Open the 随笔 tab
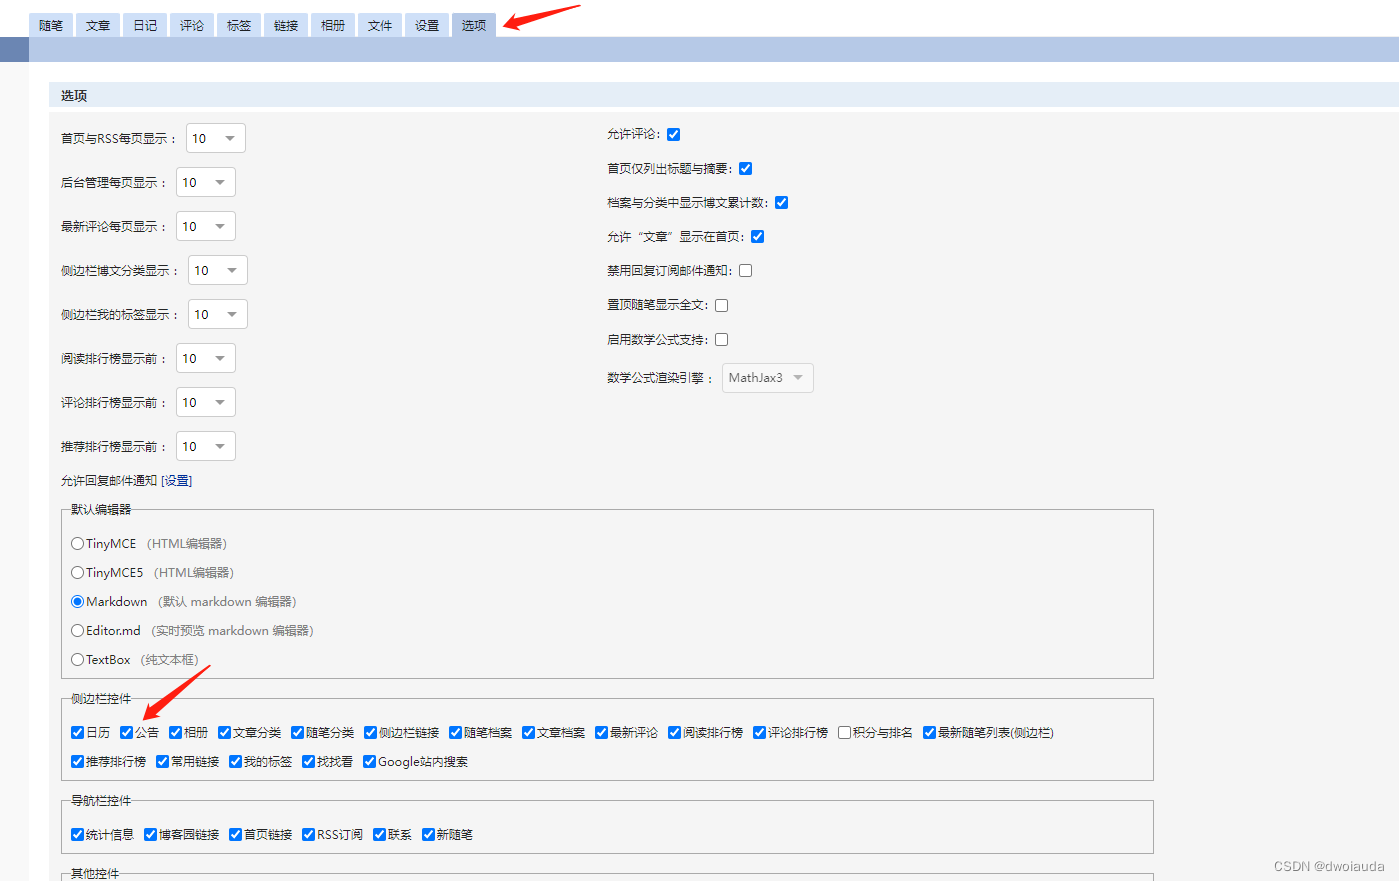Viewport: 1399px width, 881px height. [x=51, y=25]
